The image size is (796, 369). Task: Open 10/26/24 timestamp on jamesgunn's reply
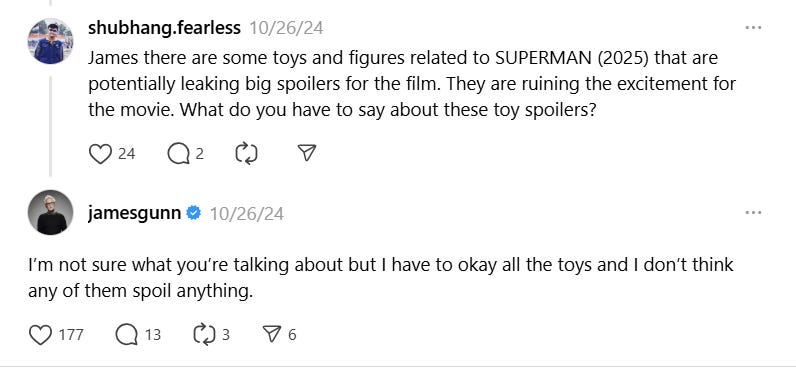point(247,214)
